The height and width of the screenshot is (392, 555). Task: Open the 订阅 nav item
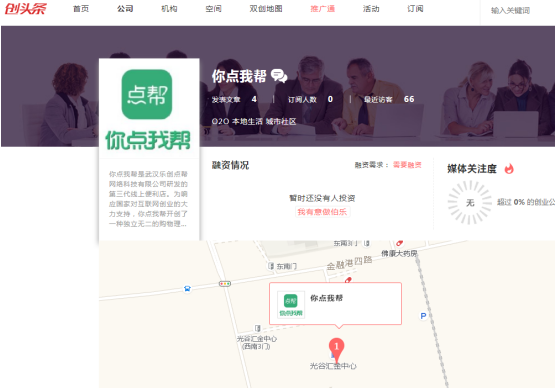click(415, 9)
